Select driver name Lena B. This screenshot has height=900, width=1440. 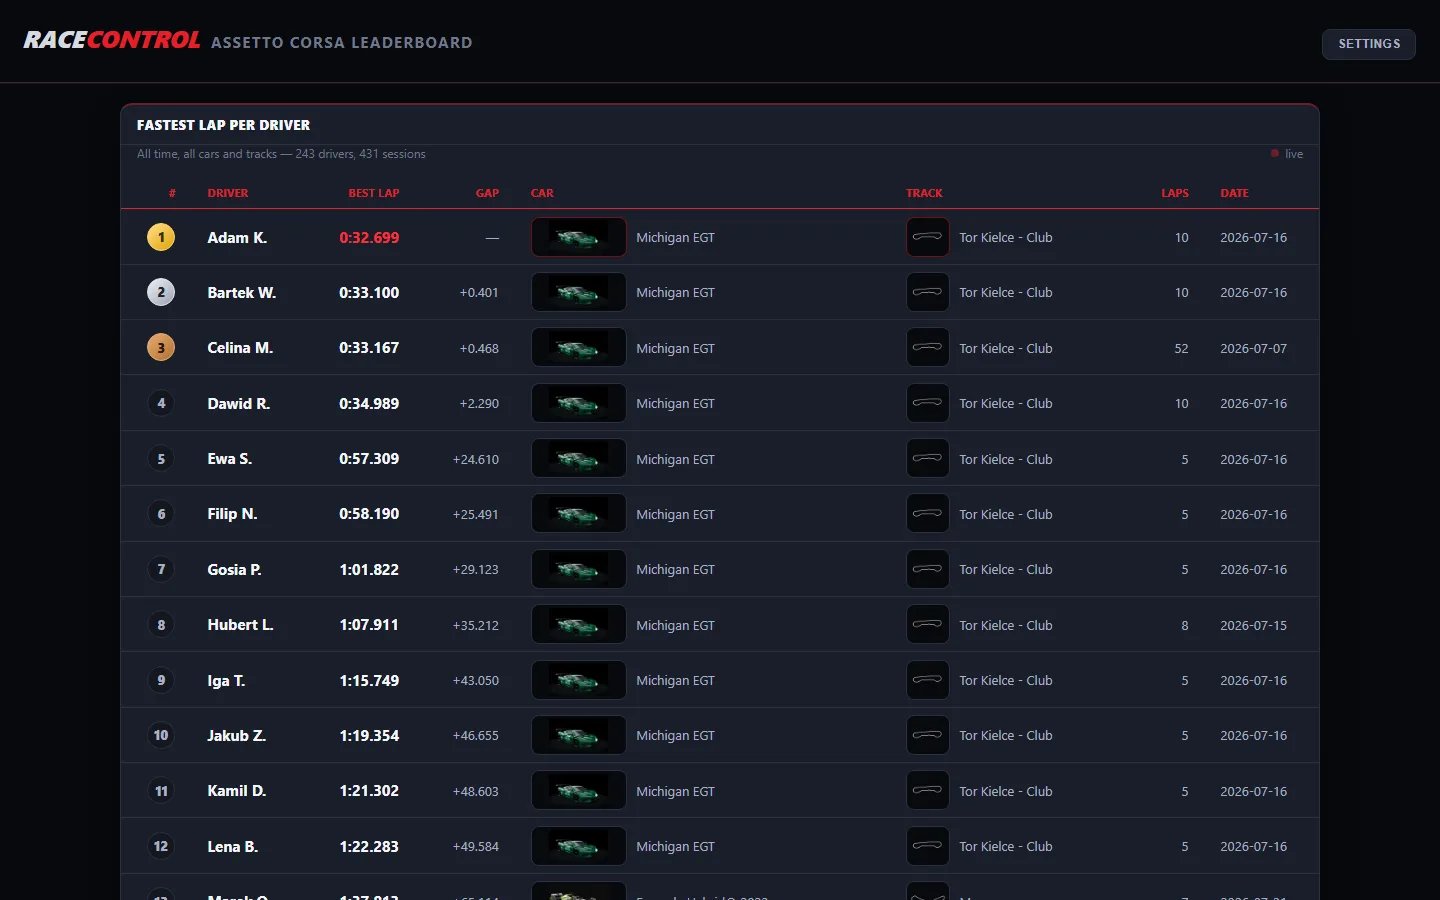pos(233,847)
